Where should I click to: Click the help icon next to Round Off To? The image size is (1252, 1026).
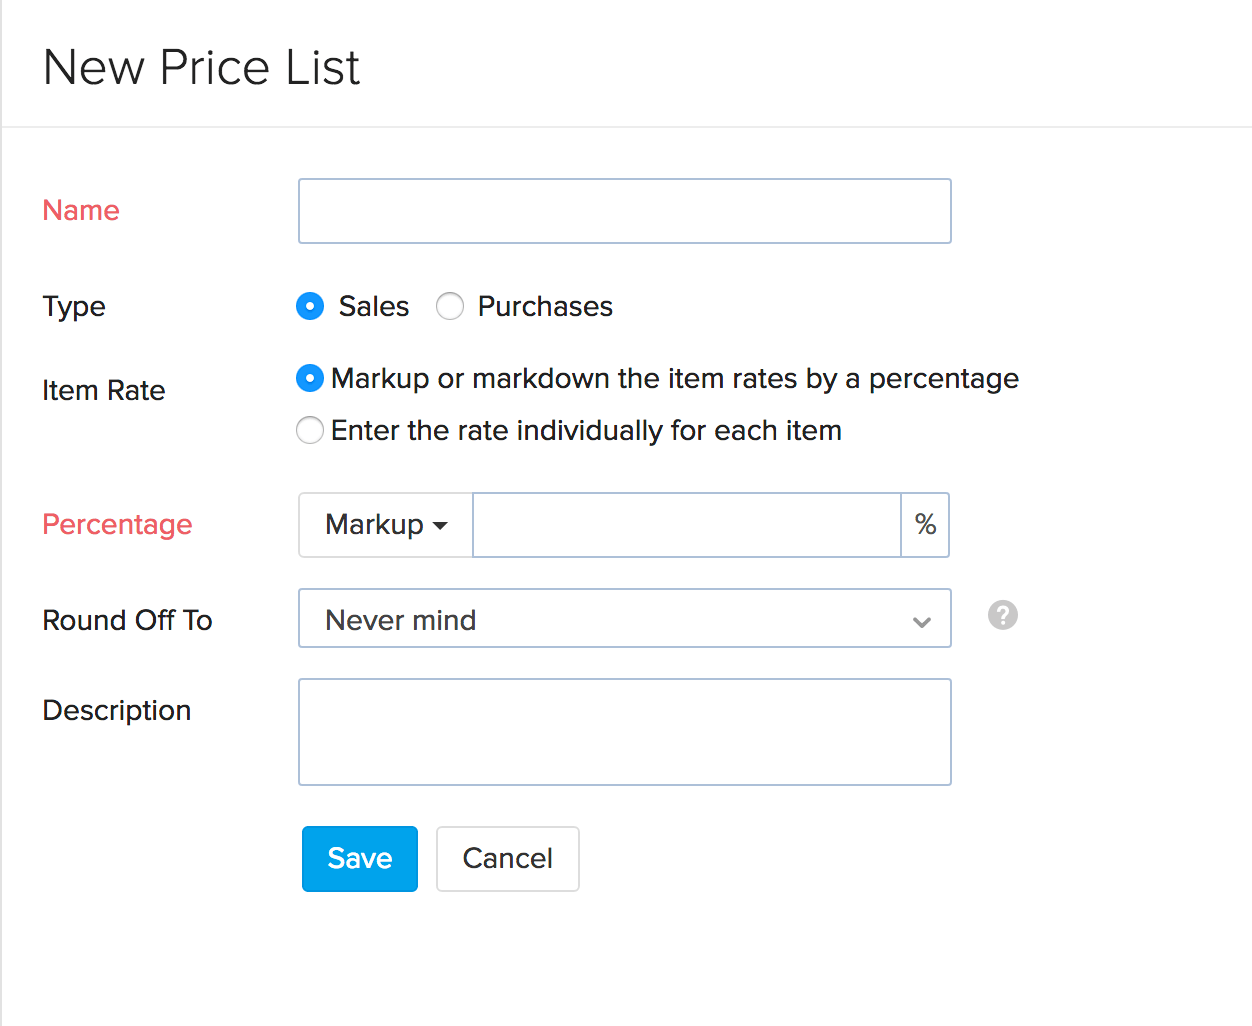1002,615
